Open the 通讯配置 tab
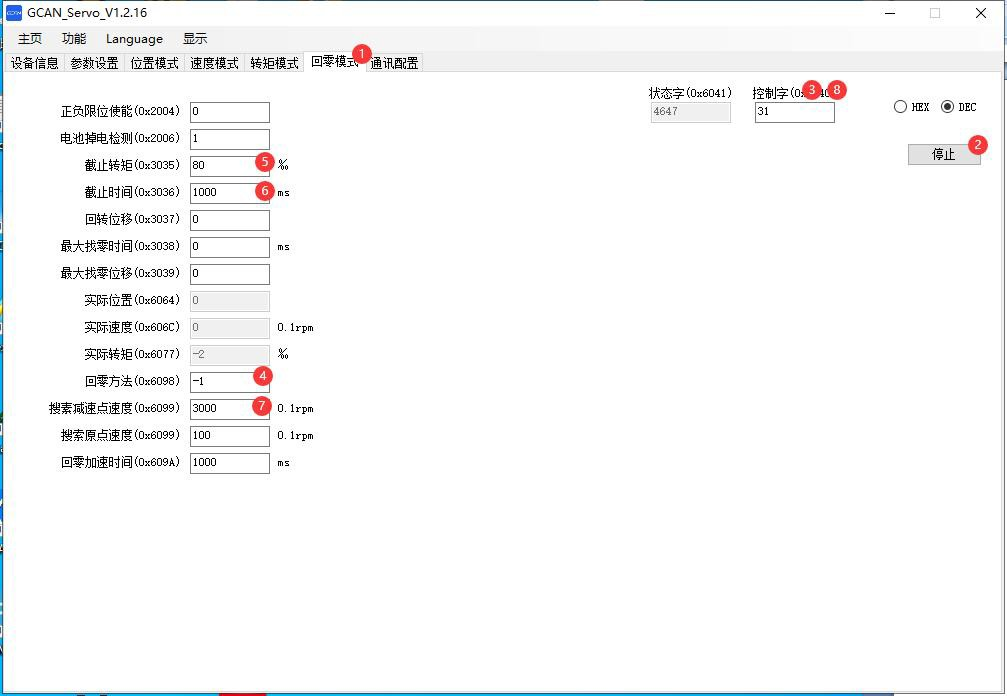 [x=394, y=63]
